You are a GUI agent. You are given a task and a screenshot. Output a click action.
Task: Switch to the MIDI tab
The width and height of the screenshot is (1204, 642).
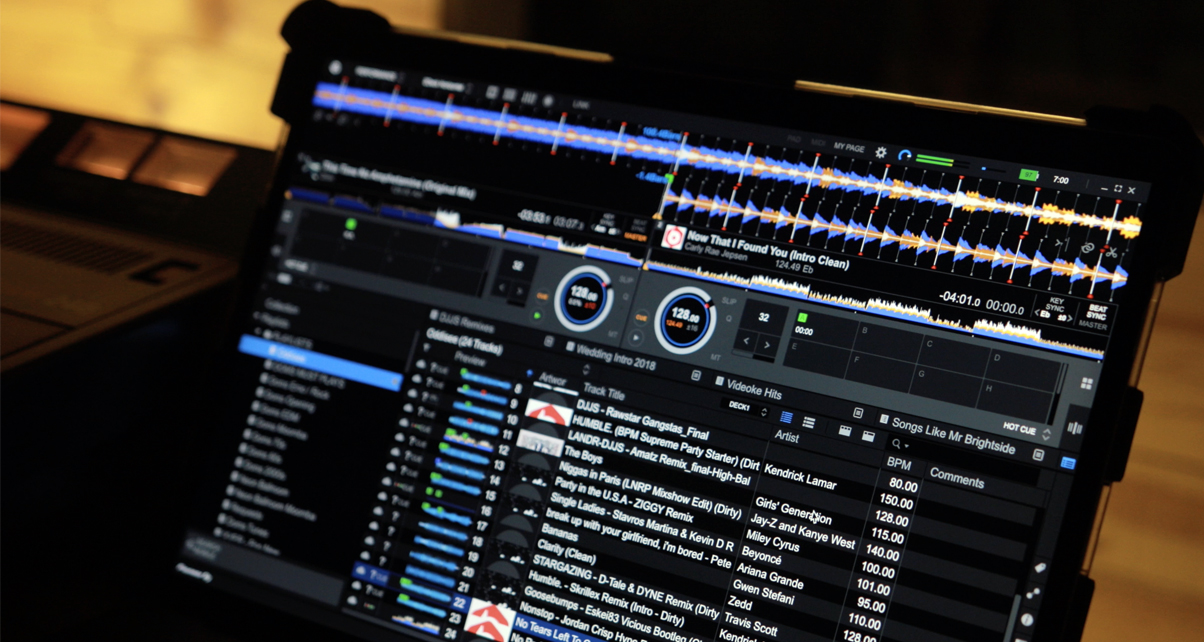click(819, 144)
